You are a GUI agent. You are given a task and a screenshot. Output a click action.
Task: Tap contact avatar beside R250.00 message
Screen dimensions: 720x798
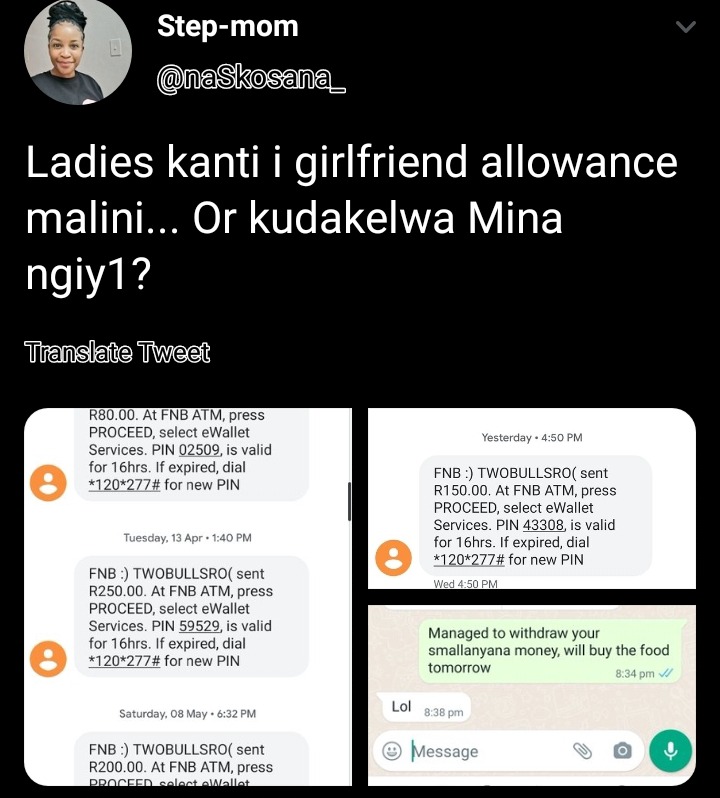tap(48, 659)
